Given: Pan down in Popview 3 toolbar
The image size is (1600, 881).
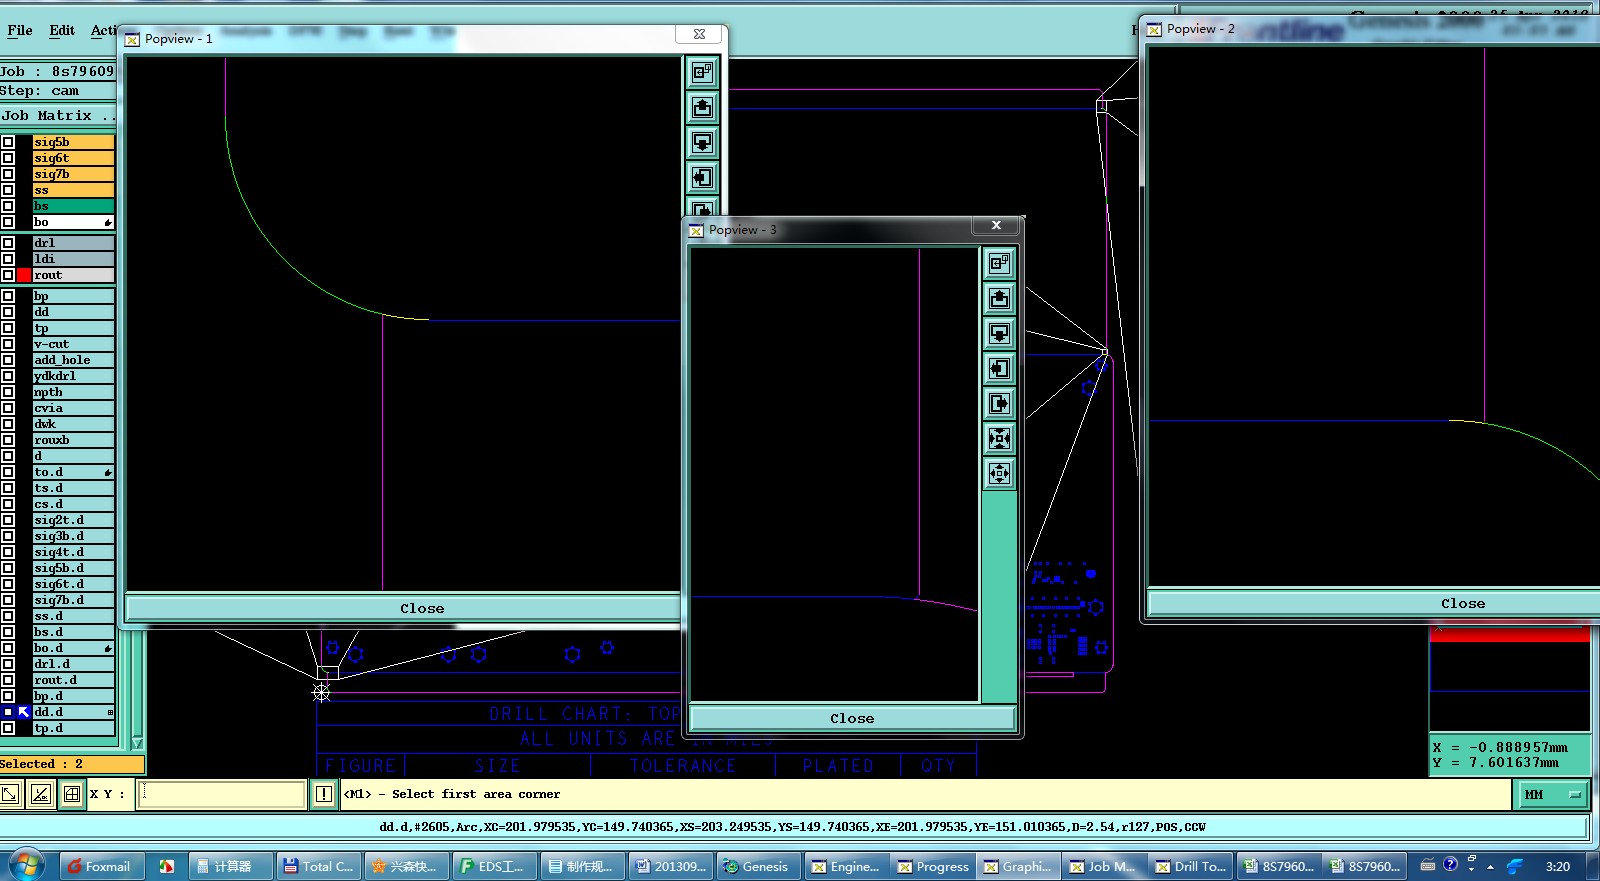Looking at the screenshot, I should coord(999,333).
